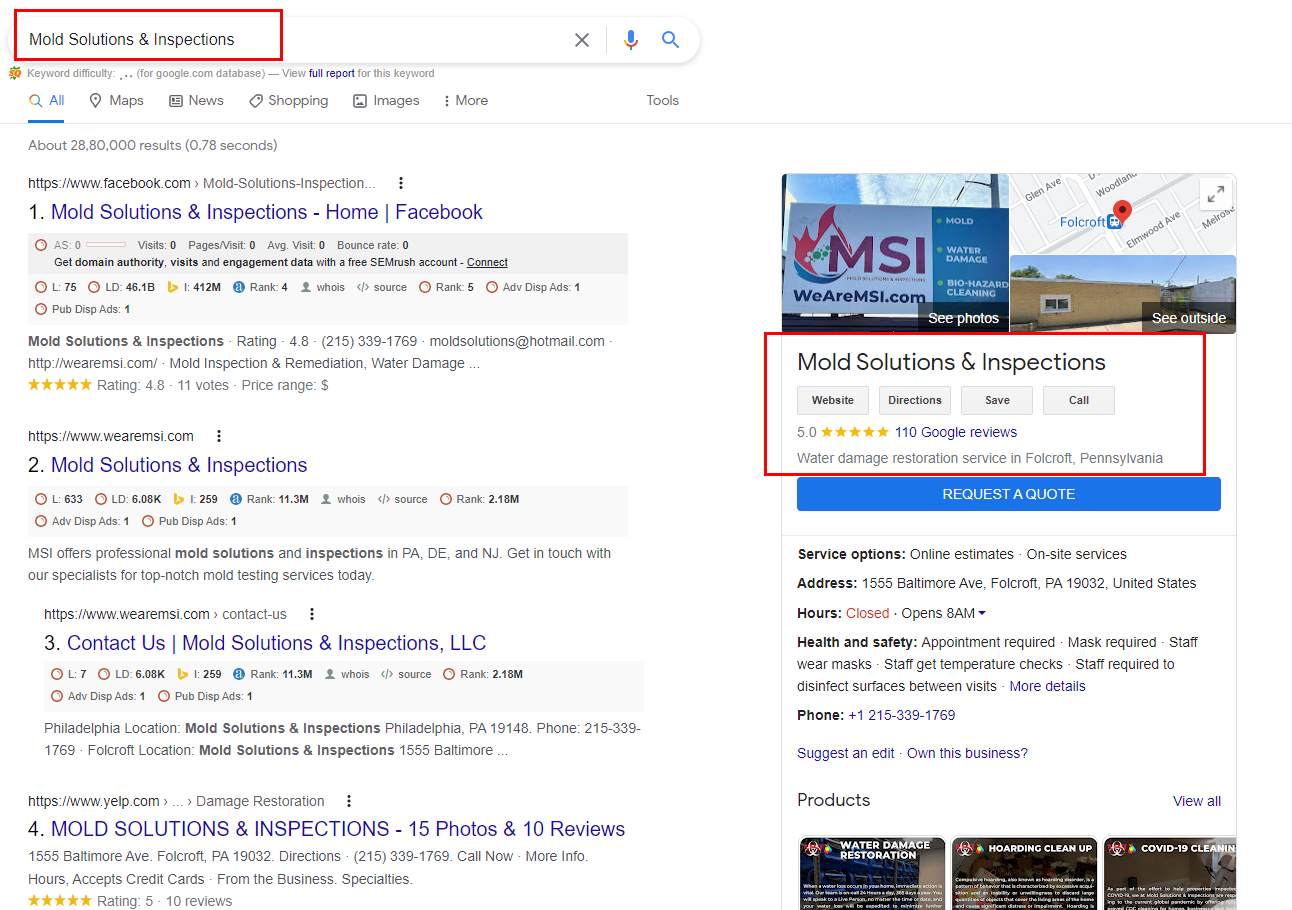Open three-dot menu for the Facebook result

(401, 183)
